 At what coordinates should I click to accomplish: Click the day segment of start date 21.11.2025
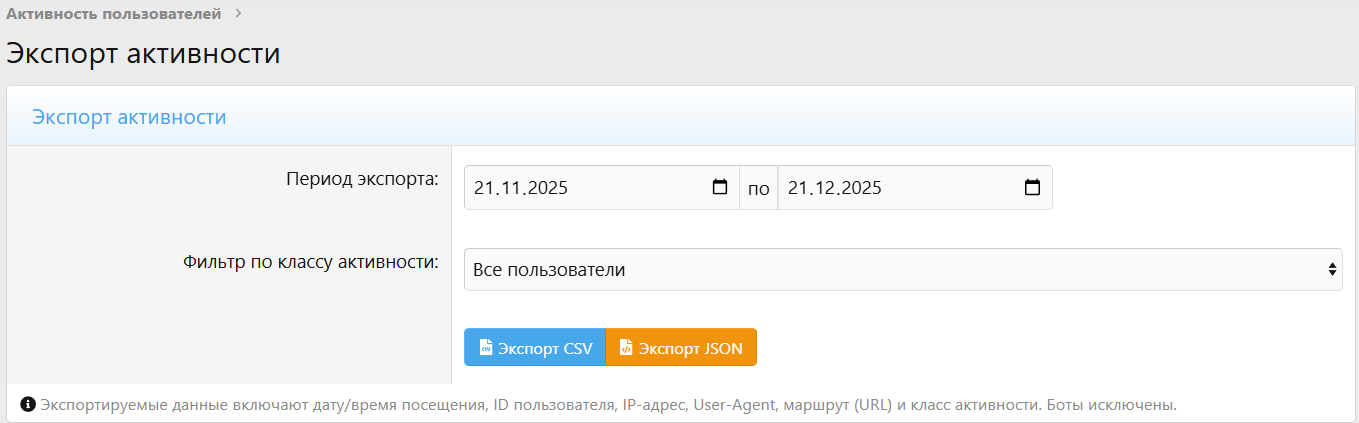point(485,188)
